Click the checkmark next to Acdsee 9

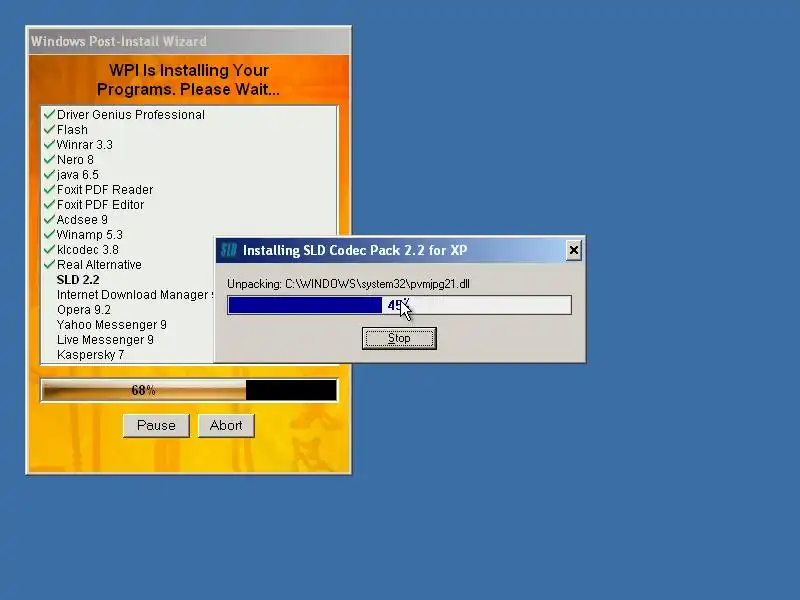click(x=49, y=219)
